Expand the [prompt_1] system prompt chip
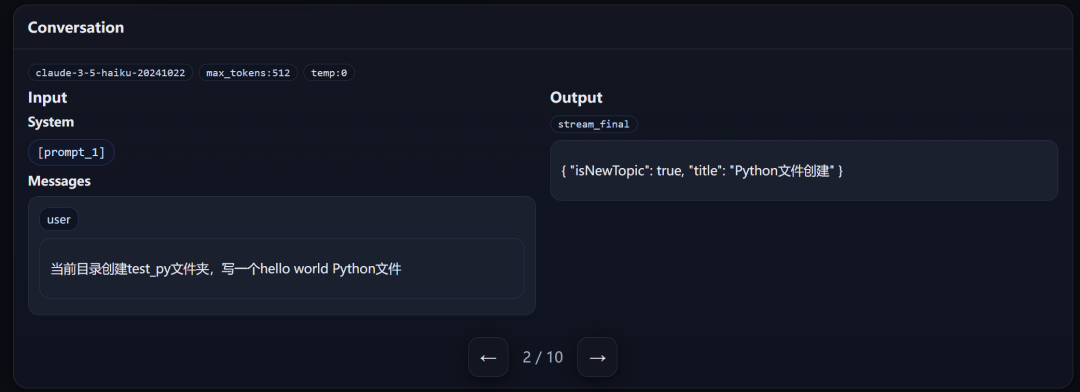The image size is (1080, 392). (x=71, y=152)
